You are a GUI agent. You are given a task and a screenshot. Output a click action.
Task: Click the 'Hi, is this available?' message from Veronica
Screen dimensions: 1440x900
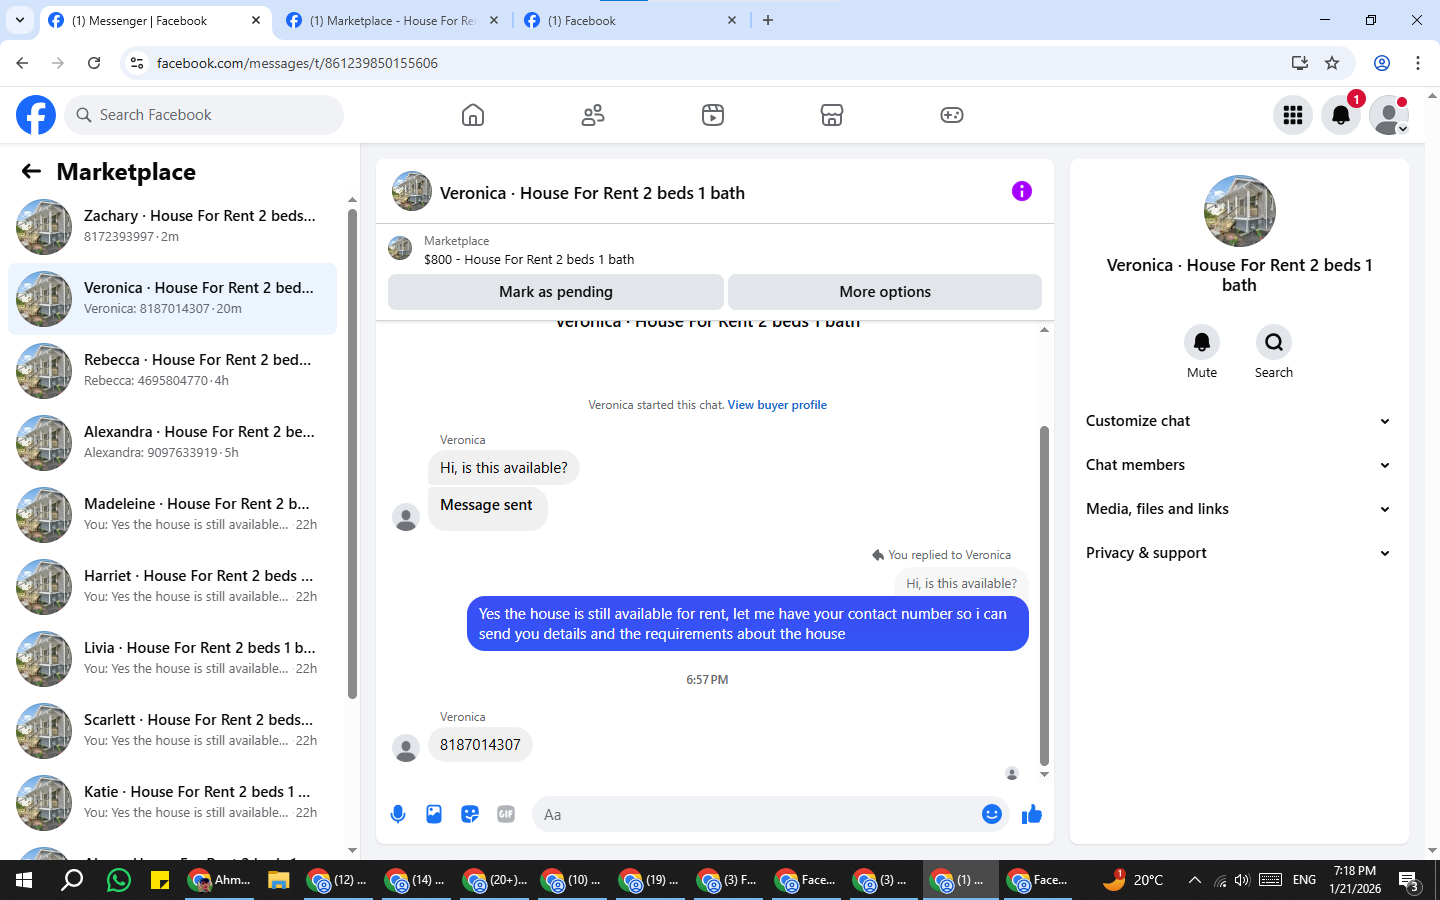coord(504,468)
